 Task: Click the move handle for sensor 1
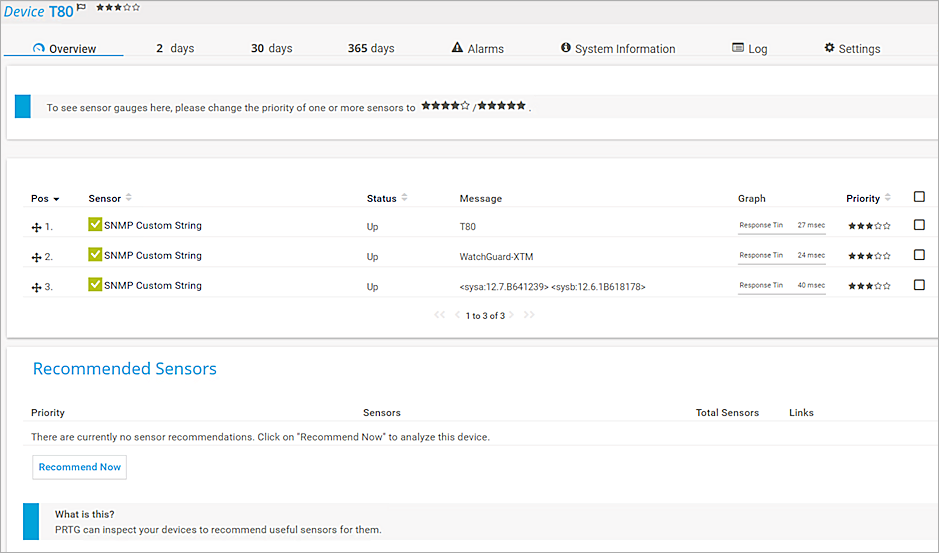36,228
